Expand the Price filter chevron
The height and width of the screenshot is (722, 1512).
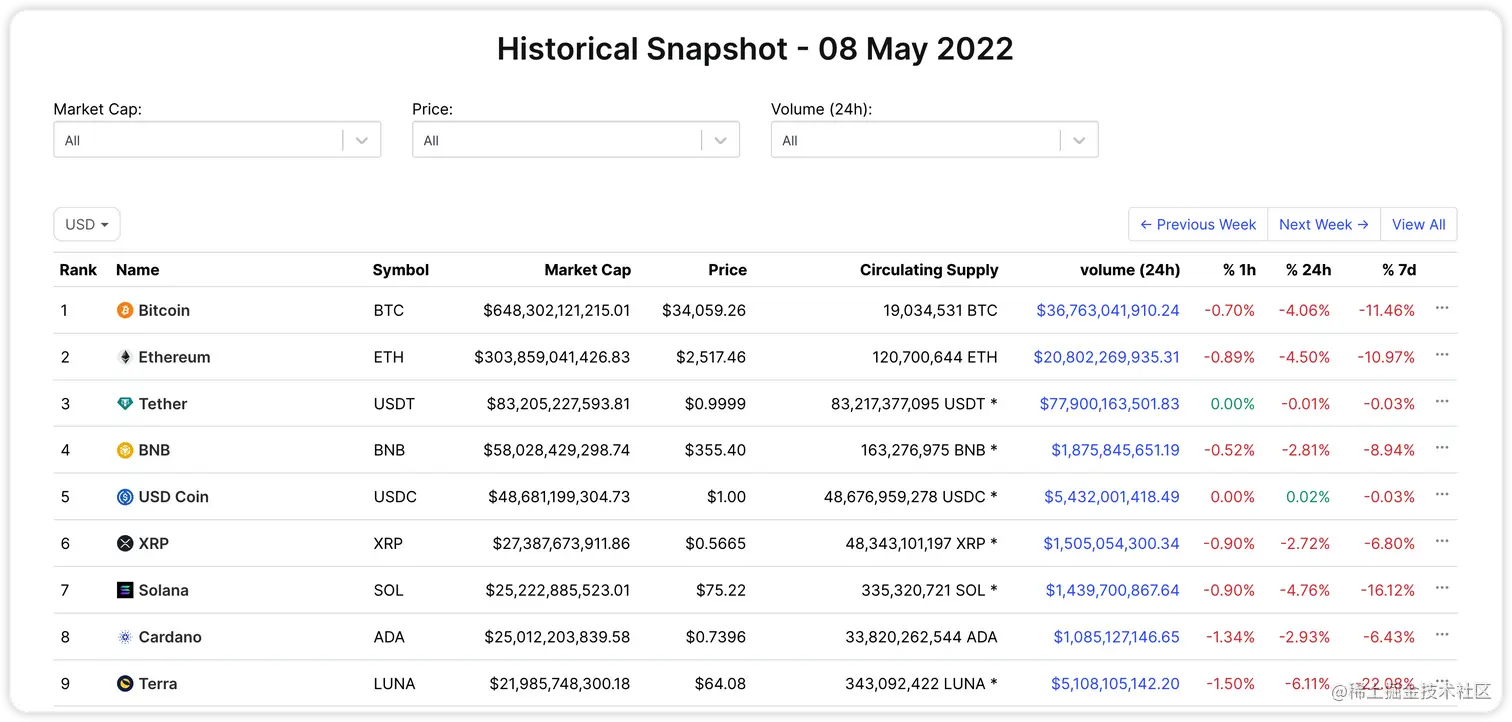721,140
